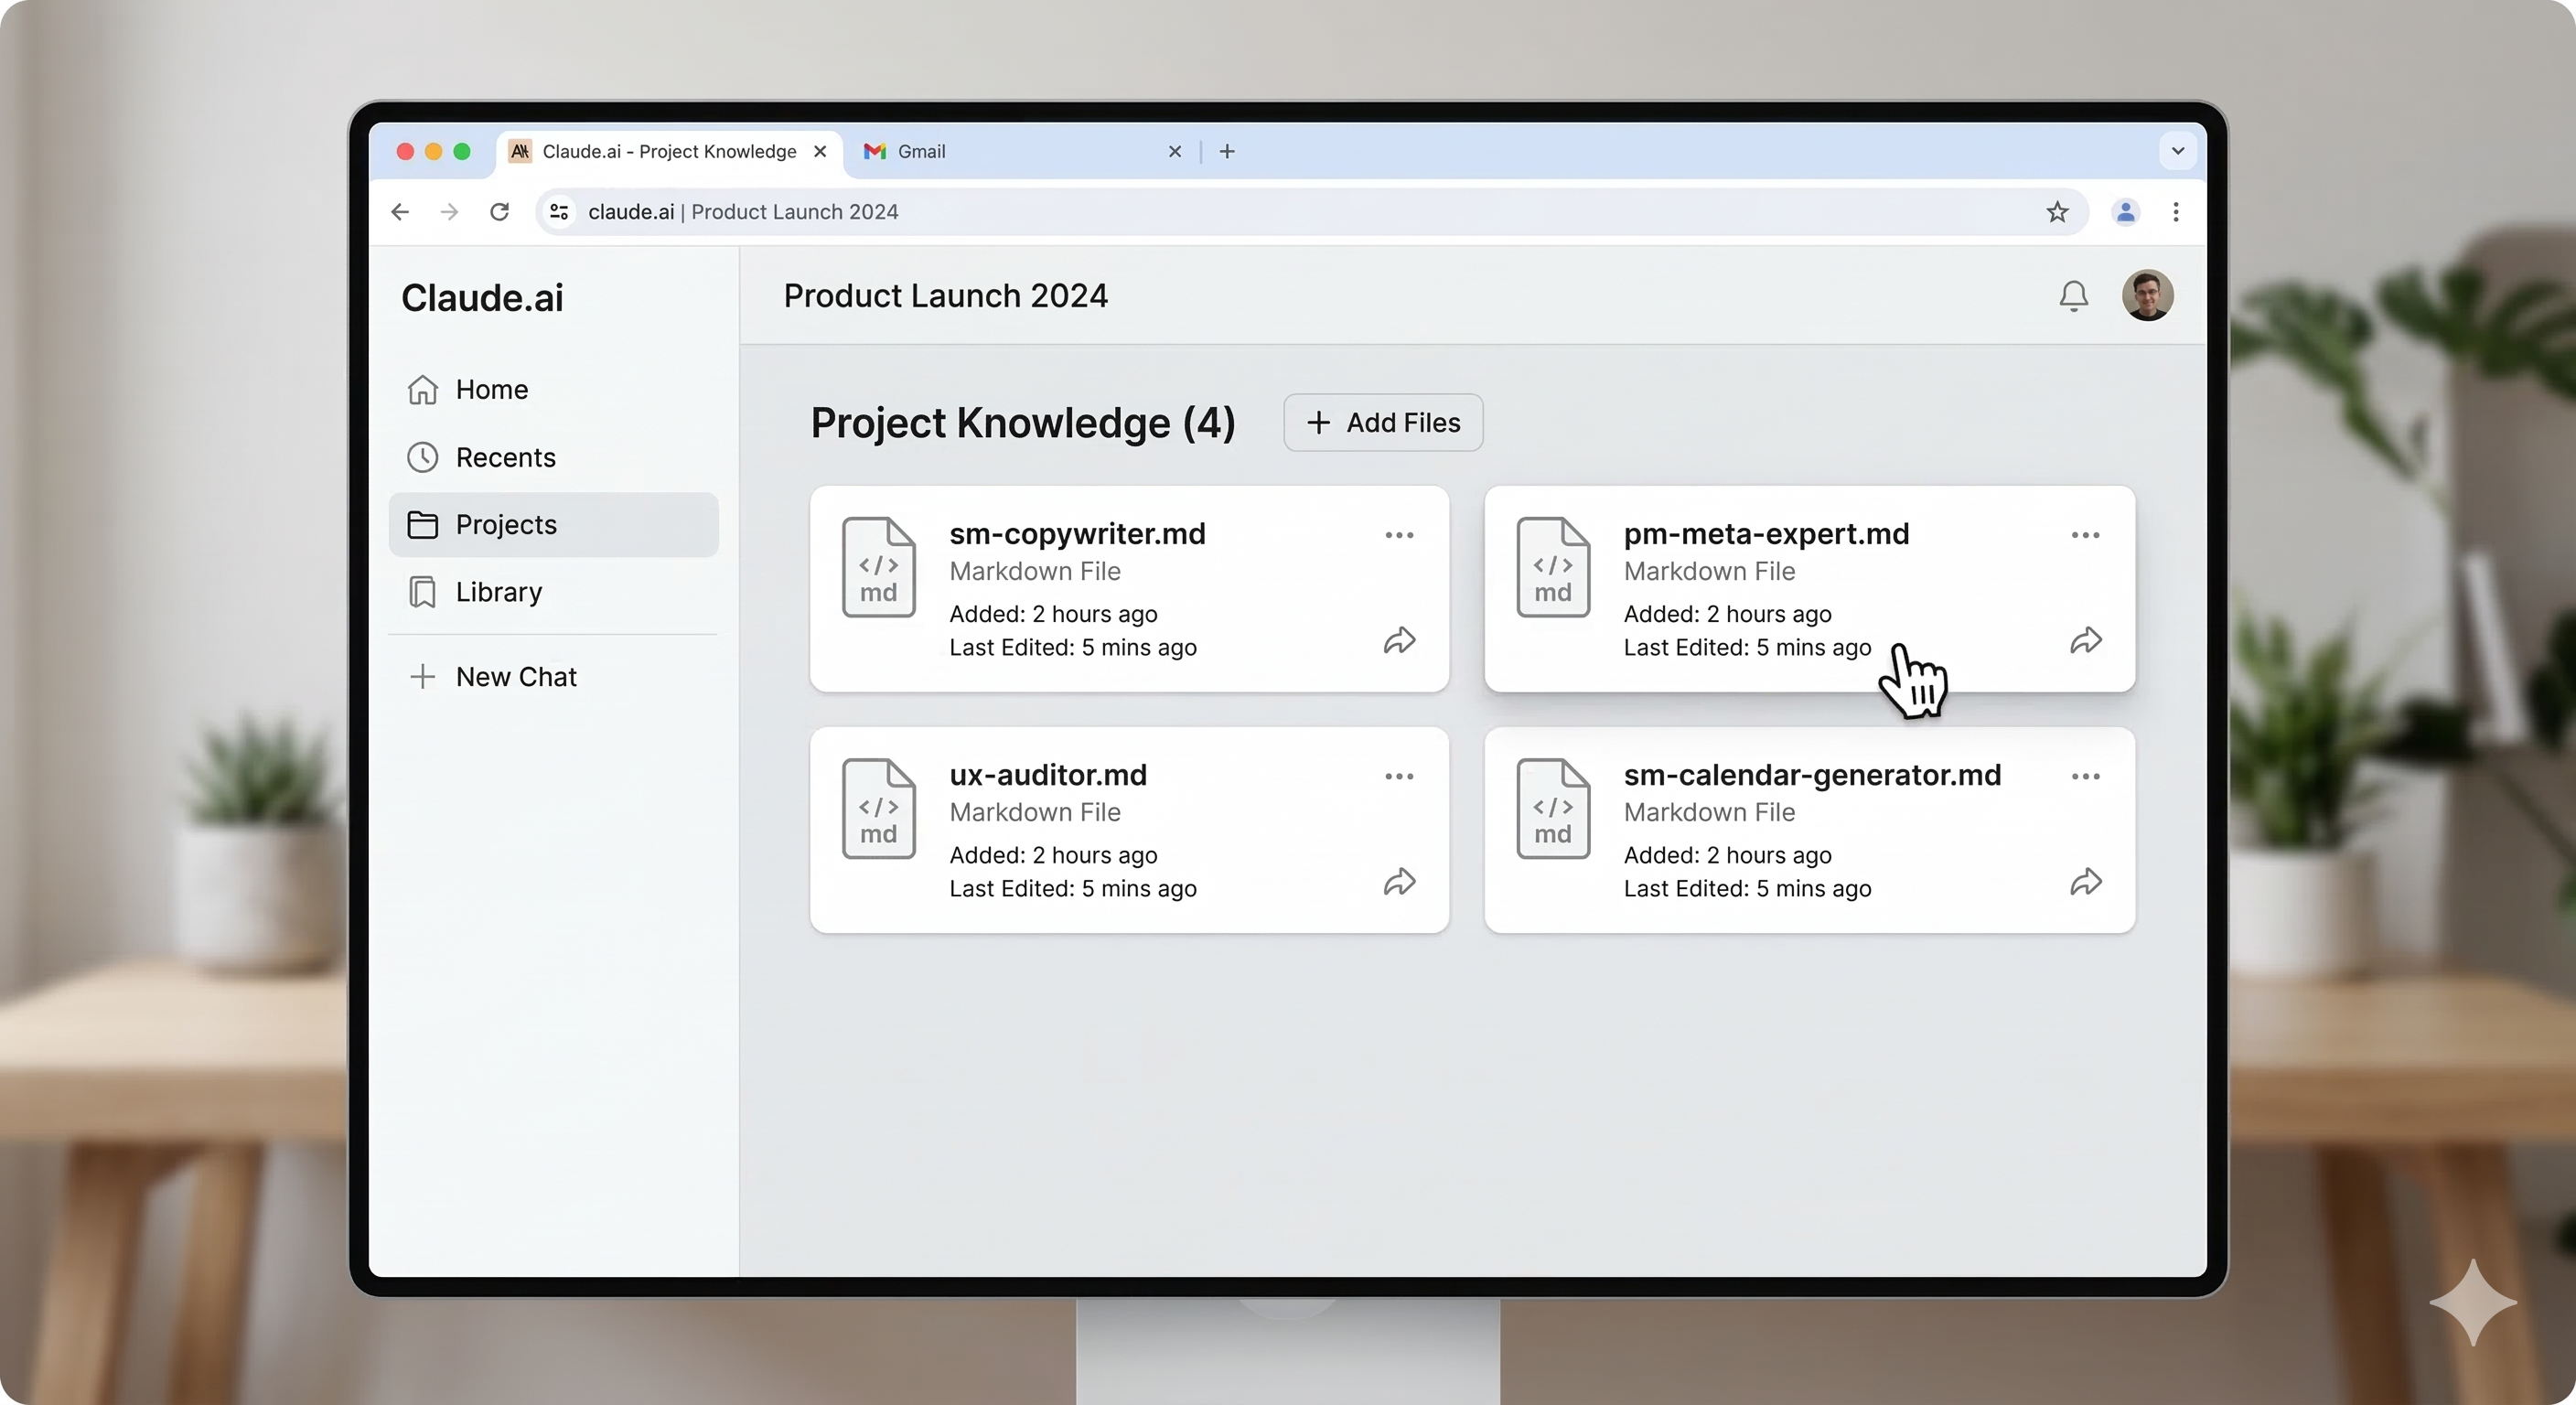The width and height of the screenshot is (2576, 1405).
Task: Click the pm-meta-expert.md file icon
Action: tap(1553, 567)
